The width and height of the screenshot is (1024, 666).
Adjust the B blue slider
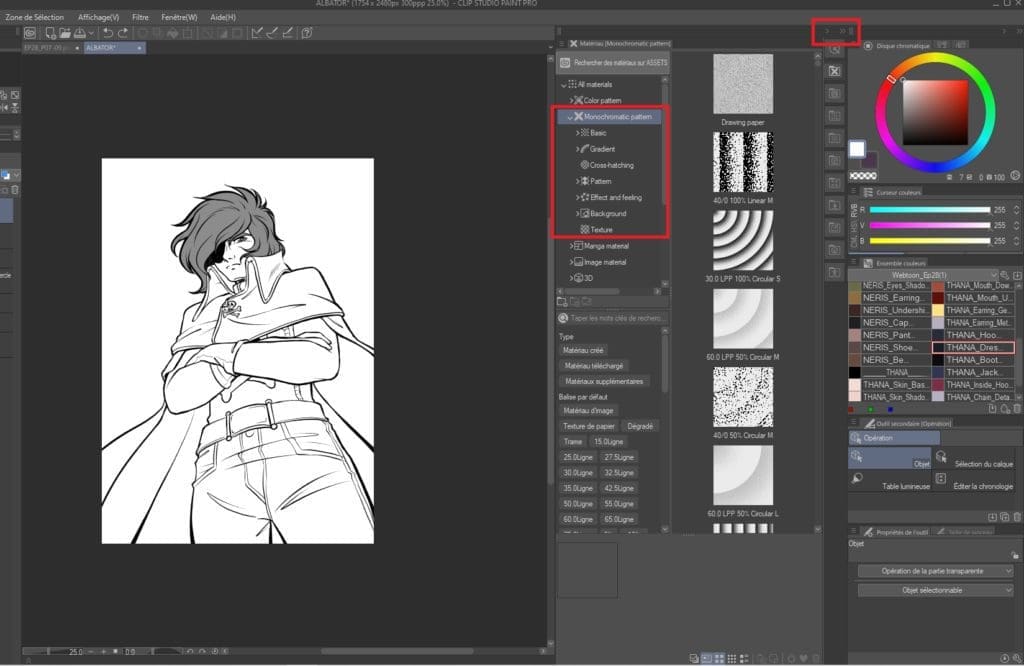click(x=930, y=241)
